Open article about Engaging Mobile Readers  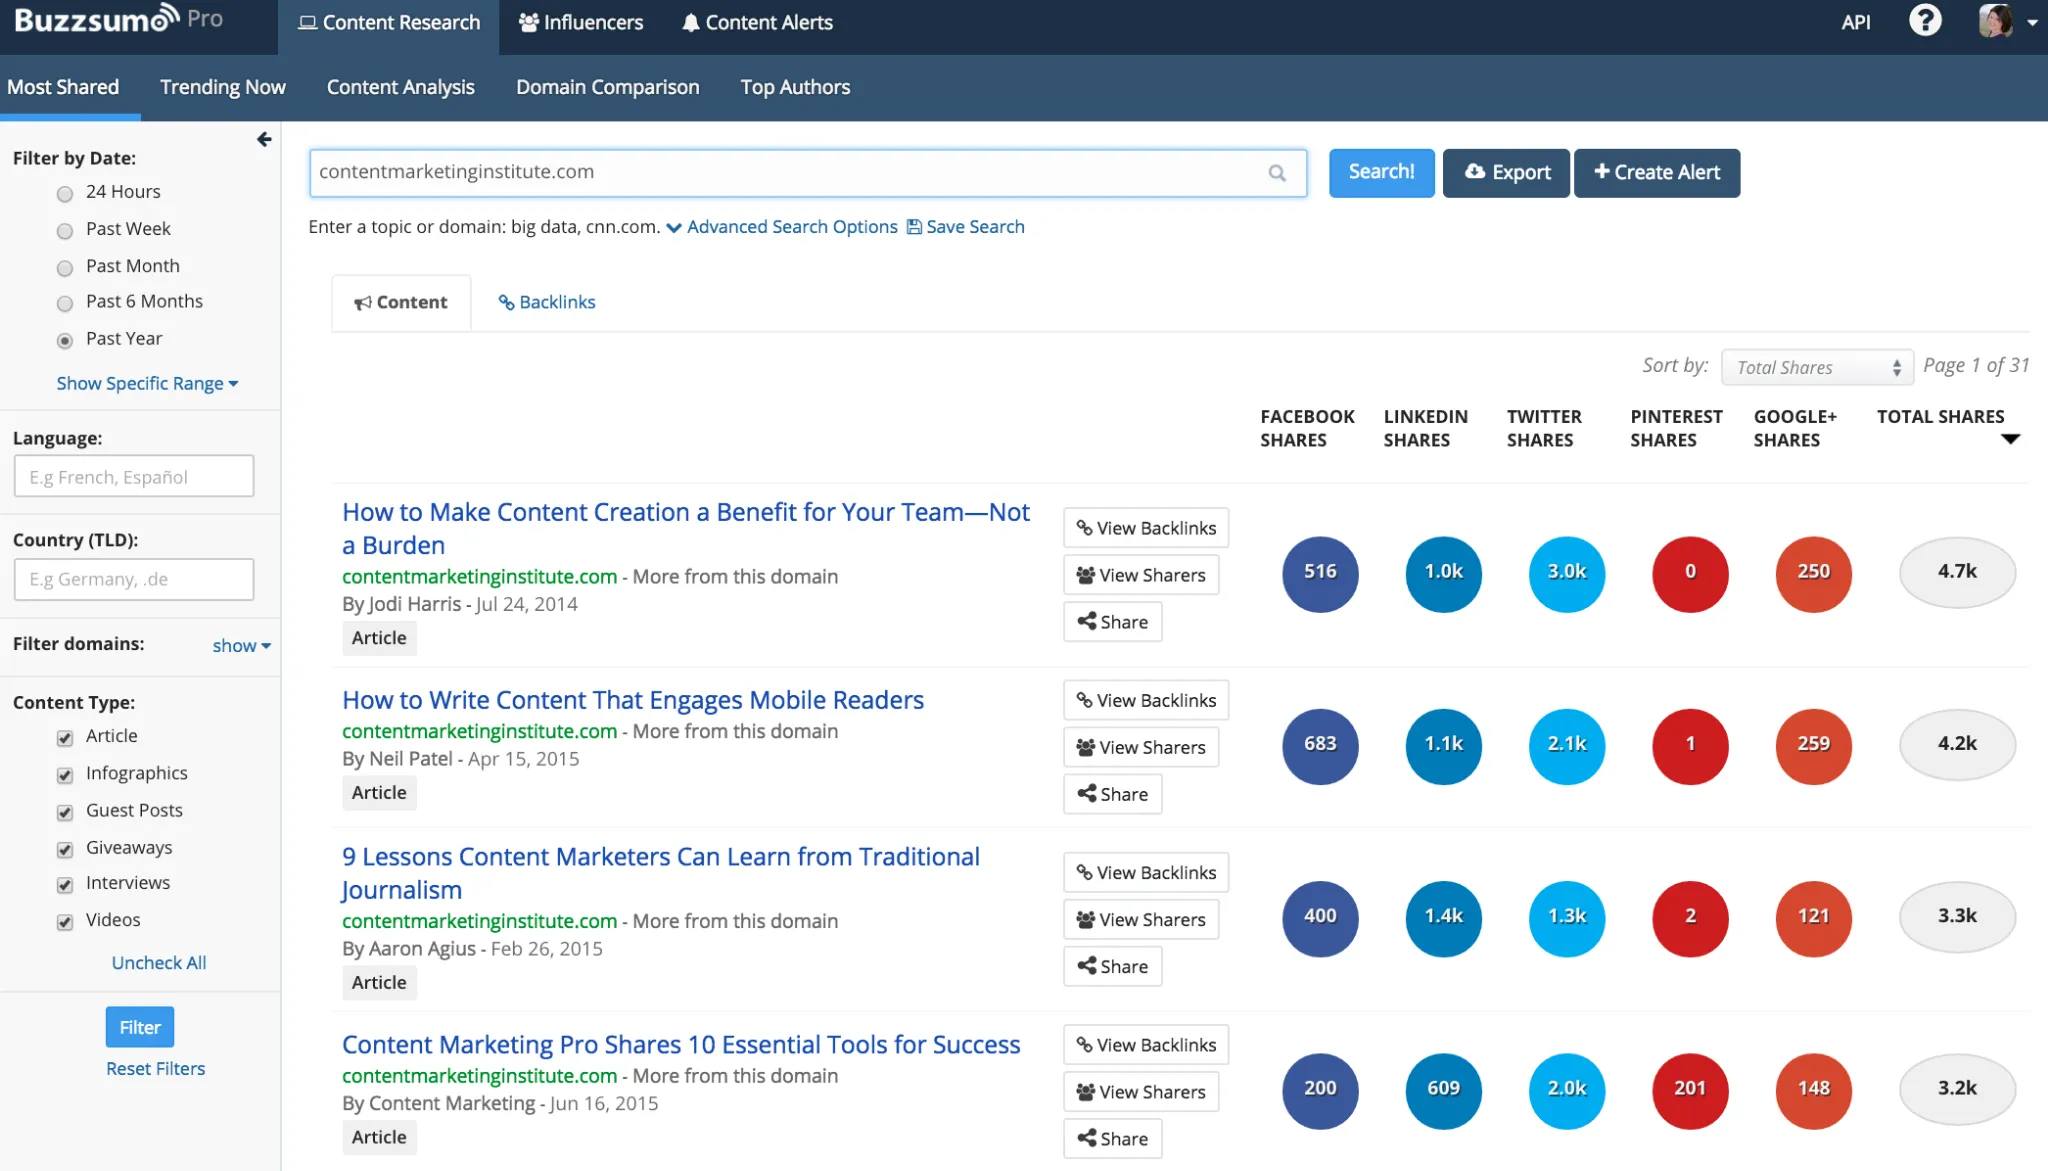pyautogui.click(x=632, y=700)
